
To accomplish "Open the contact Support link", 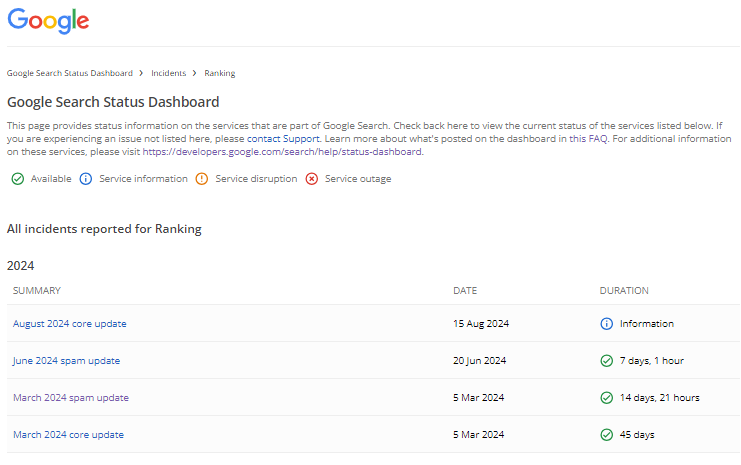I will point(283,139).
